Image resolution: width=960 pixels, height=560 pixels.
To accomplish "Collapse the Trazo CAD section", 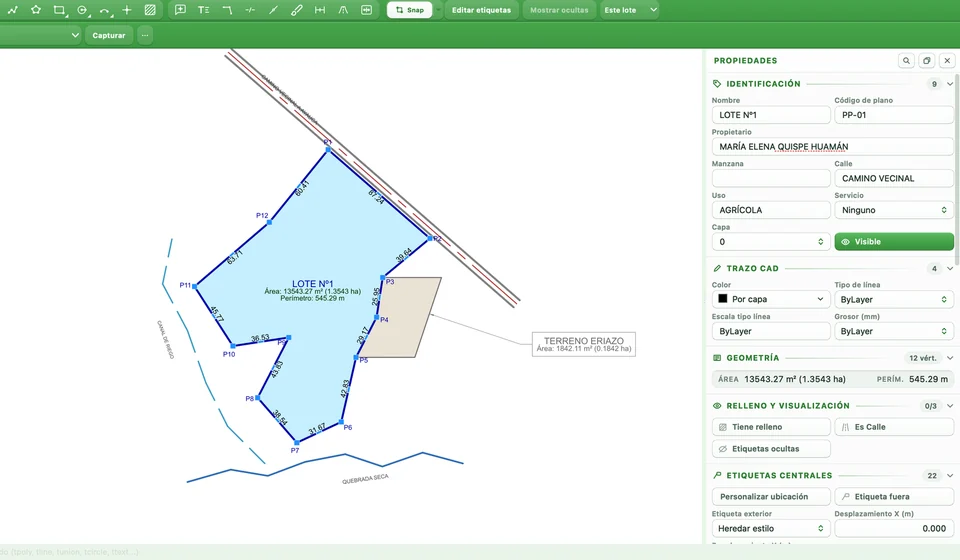I will [950, 268].
